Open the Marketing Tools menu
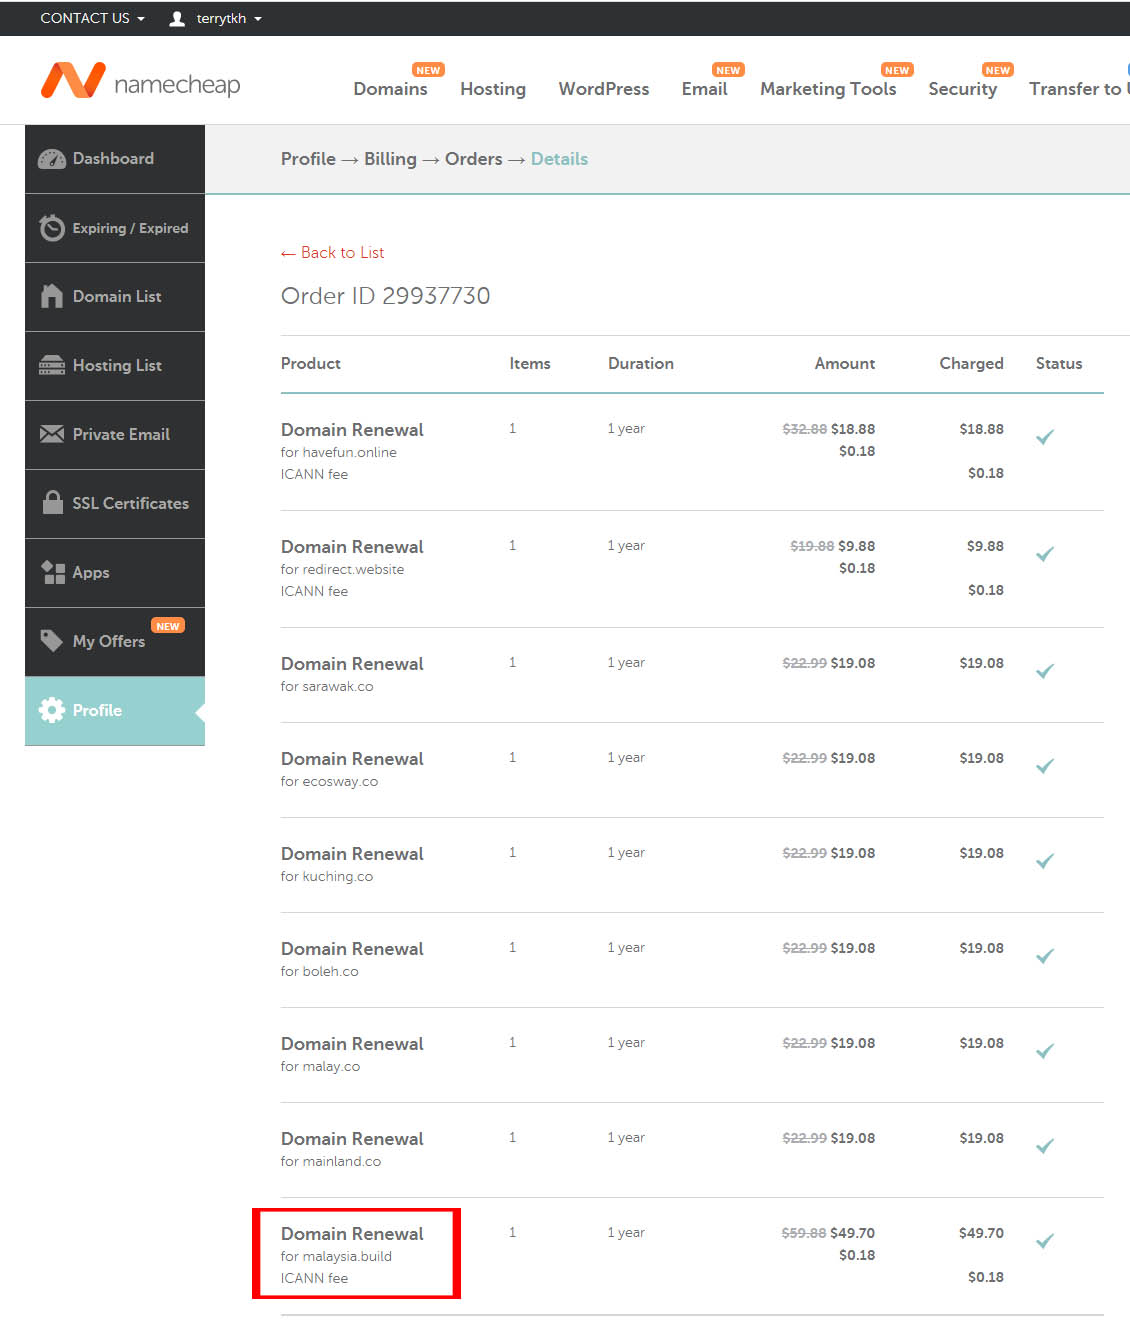The width and height of the screenshot is (1130, 1325). pyautogui.click(x=828, y=89)
